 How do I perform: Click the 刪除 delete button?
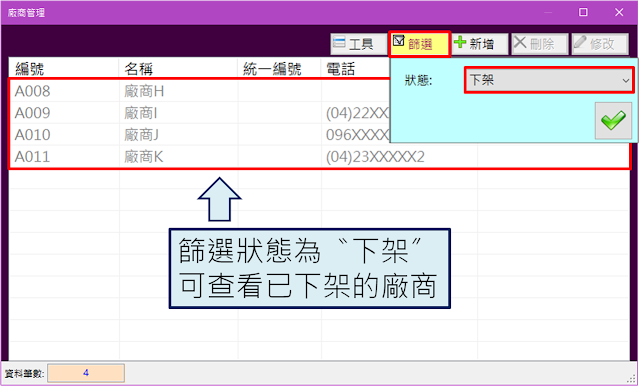[x=540, y=44]
